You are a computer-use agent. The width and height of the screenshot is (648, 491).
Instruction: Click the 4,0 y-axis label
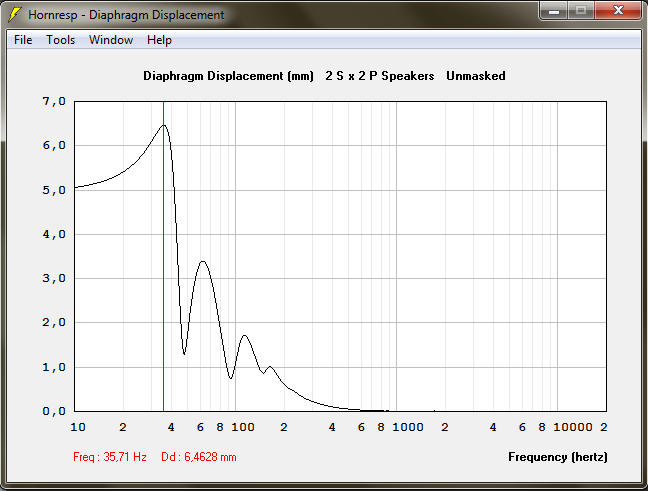point(54,234)
